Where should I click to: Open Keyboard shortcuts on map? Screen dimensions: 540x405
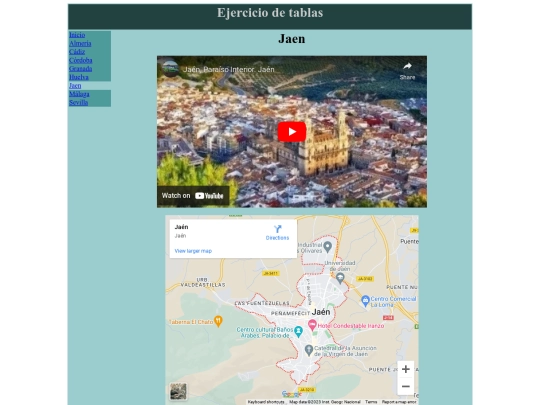coord(266,402)
